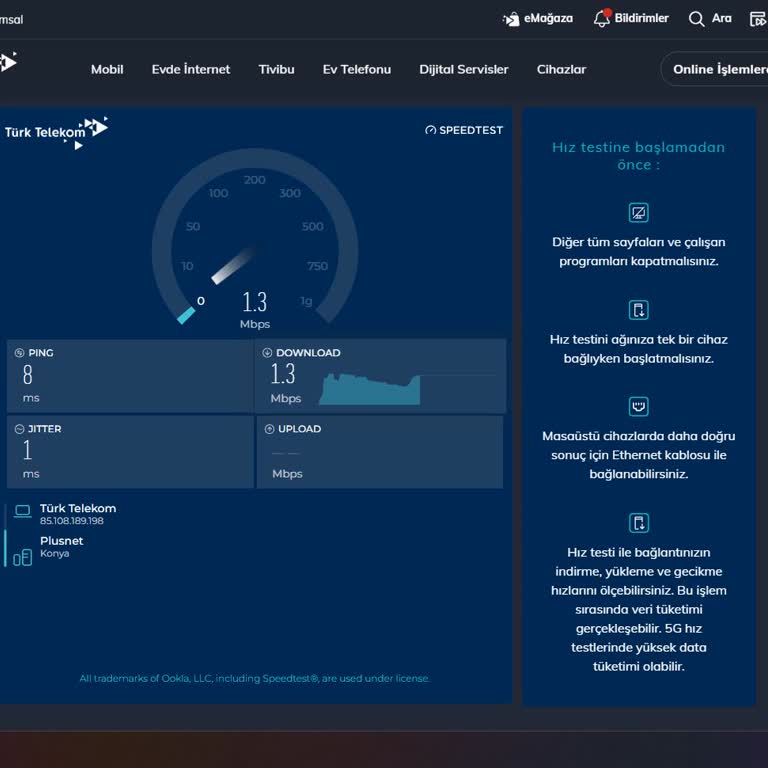
Task: Click the eMağaza shopping icon
Action: (x=511, y=19)
